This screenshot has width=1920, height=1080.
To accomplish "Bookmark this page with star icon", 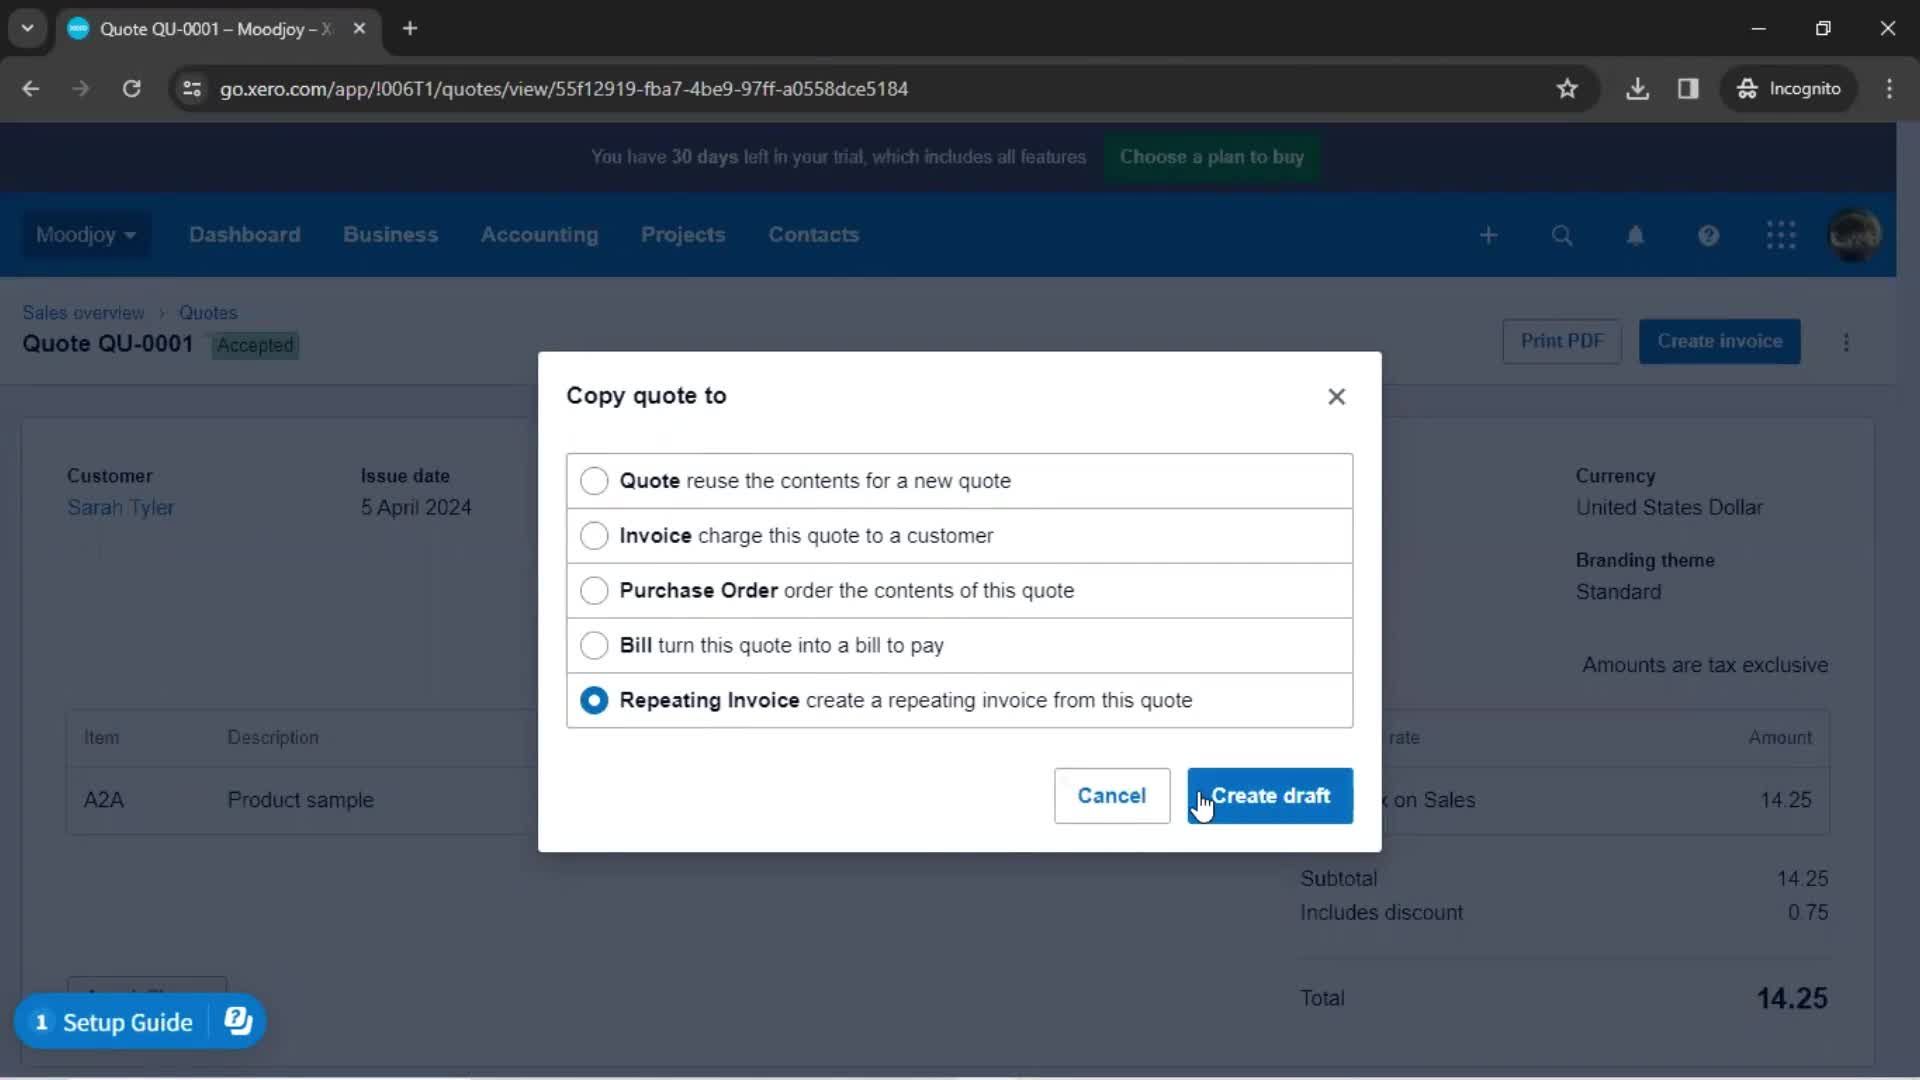I will (x=1567, y=89).
